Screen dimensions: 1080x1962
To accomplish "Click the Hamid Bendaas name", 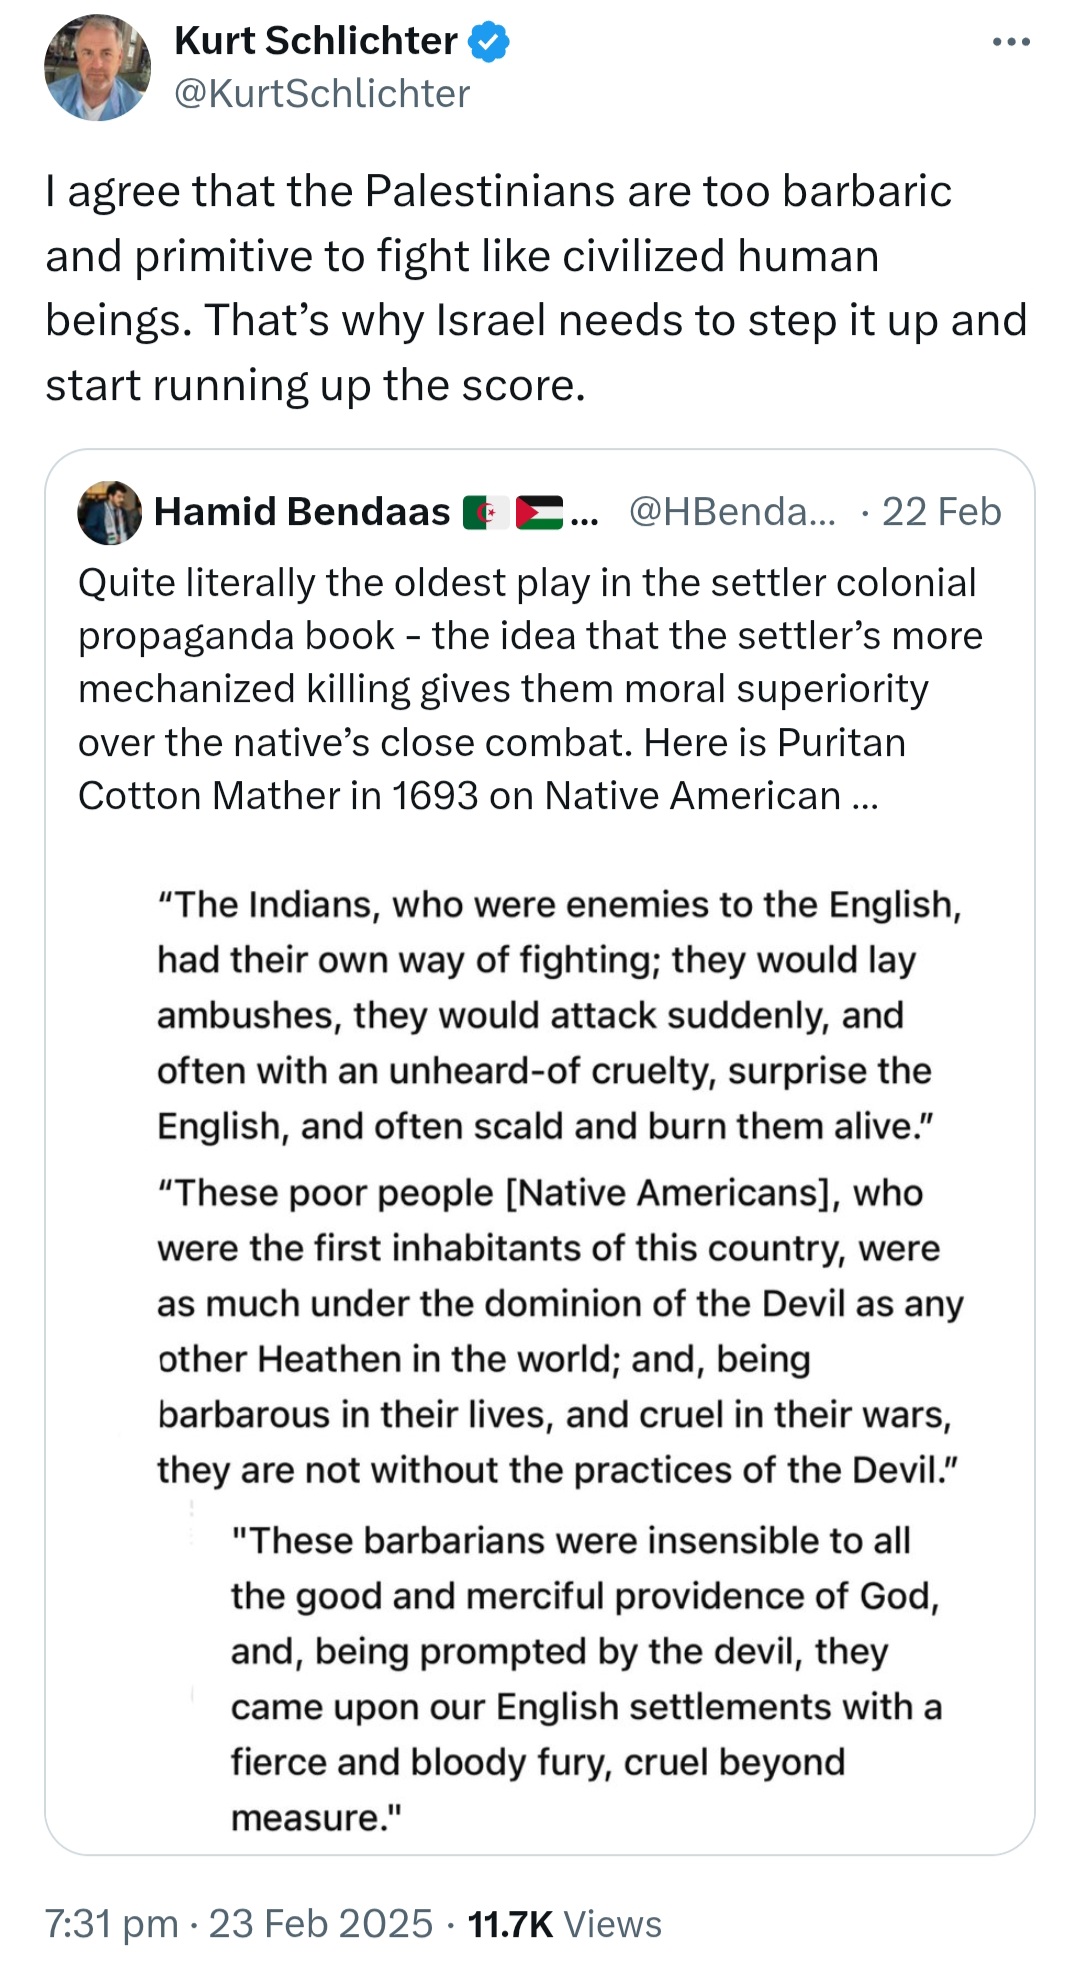I will click(302, 512).
